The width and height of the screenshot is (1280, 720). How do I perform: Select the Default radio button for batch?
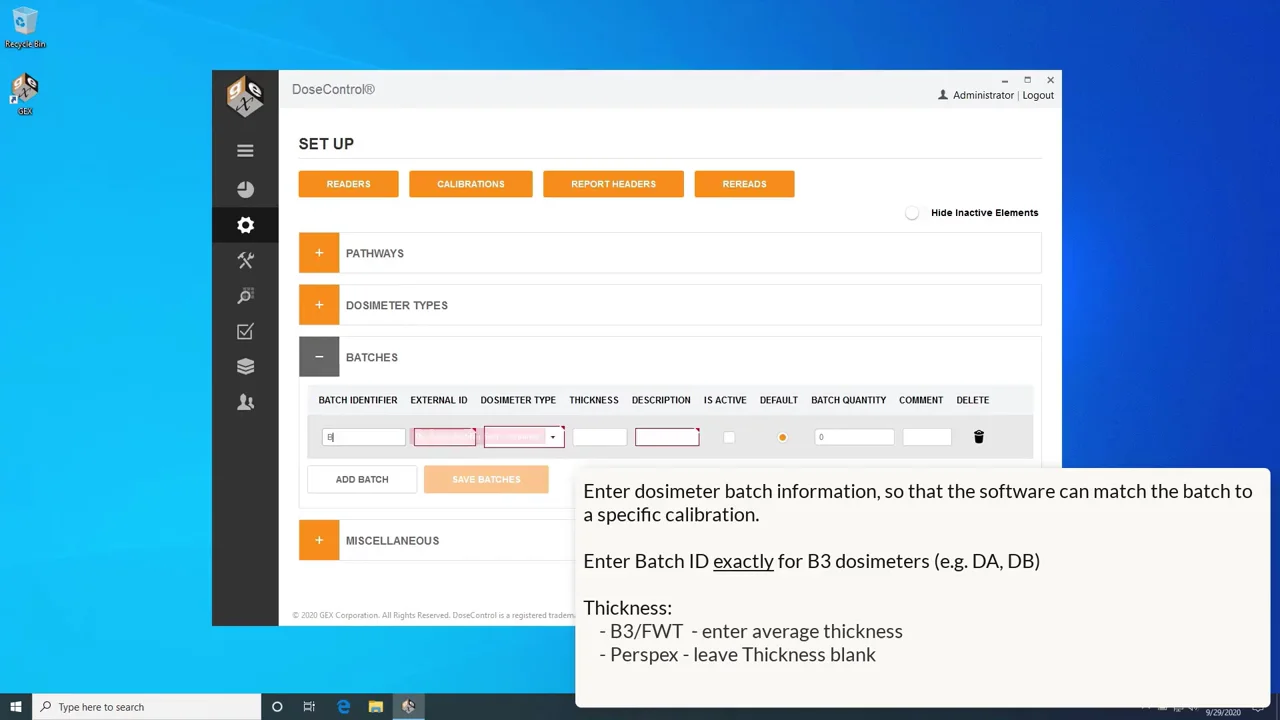coord(782,437)
